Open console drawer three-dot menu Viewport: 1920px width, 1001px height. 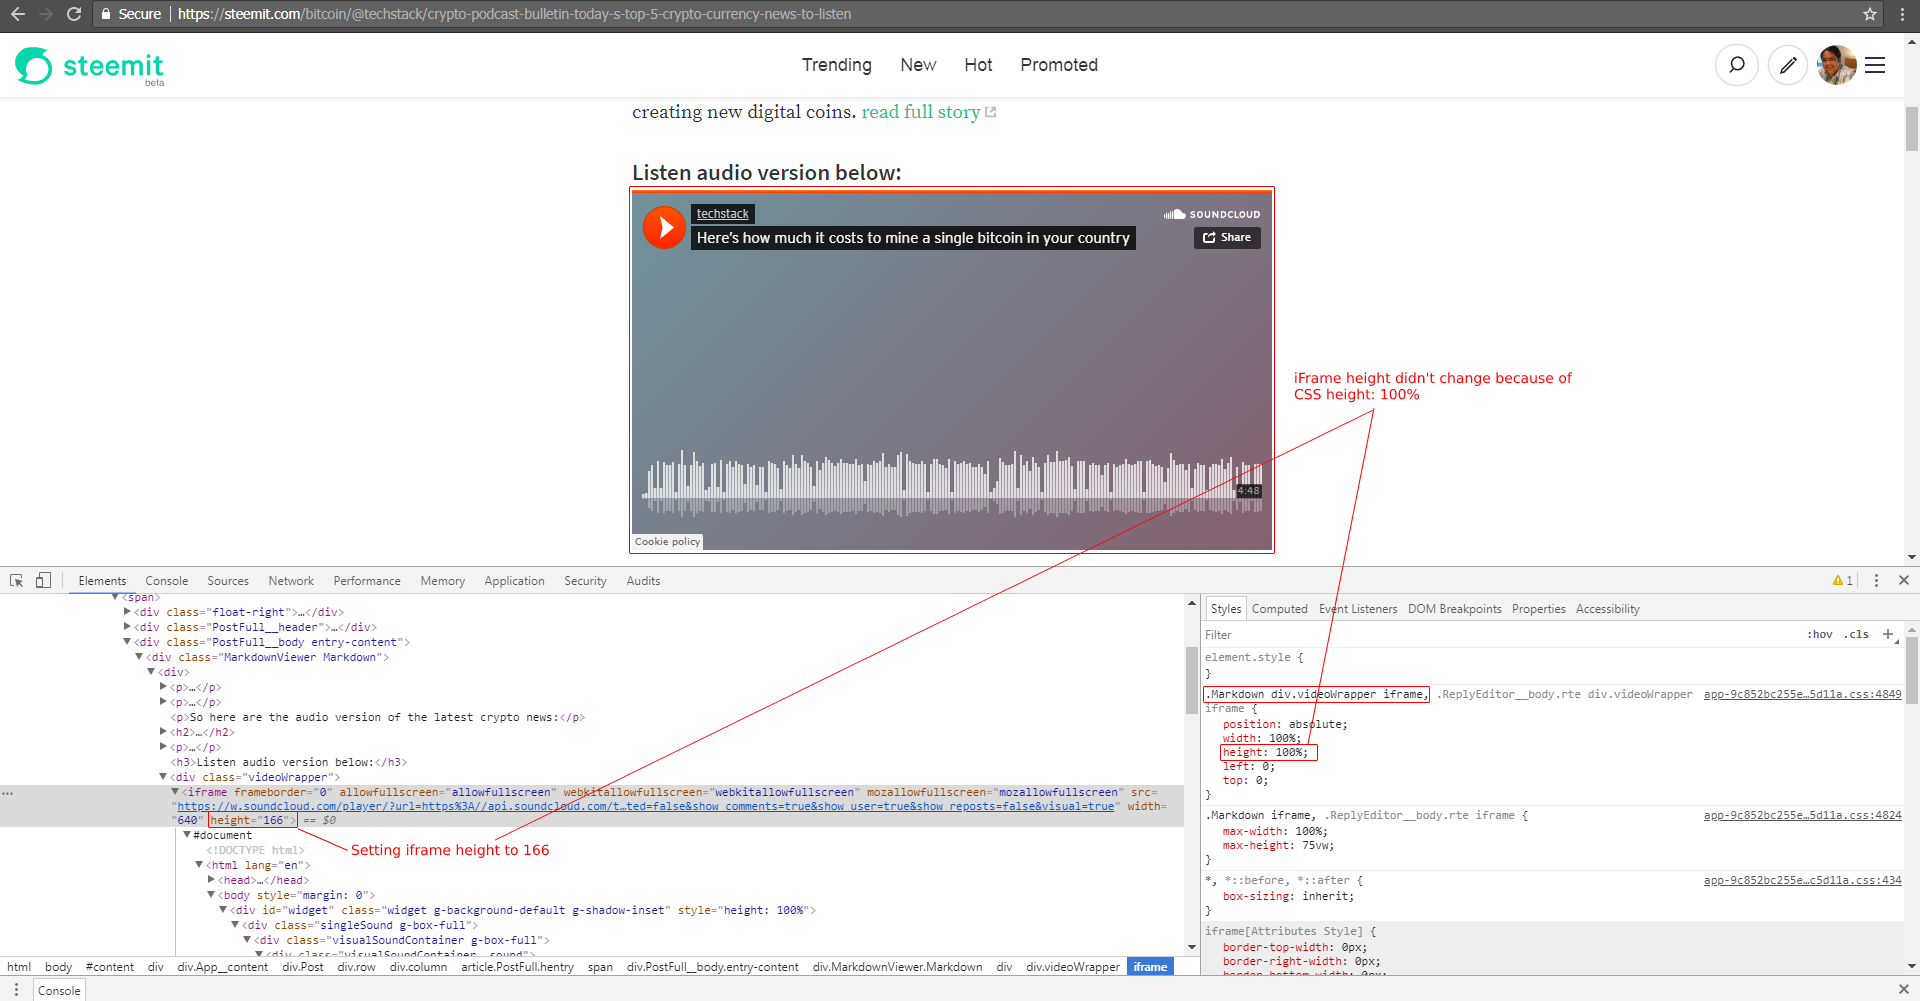(x=16, y=990)
